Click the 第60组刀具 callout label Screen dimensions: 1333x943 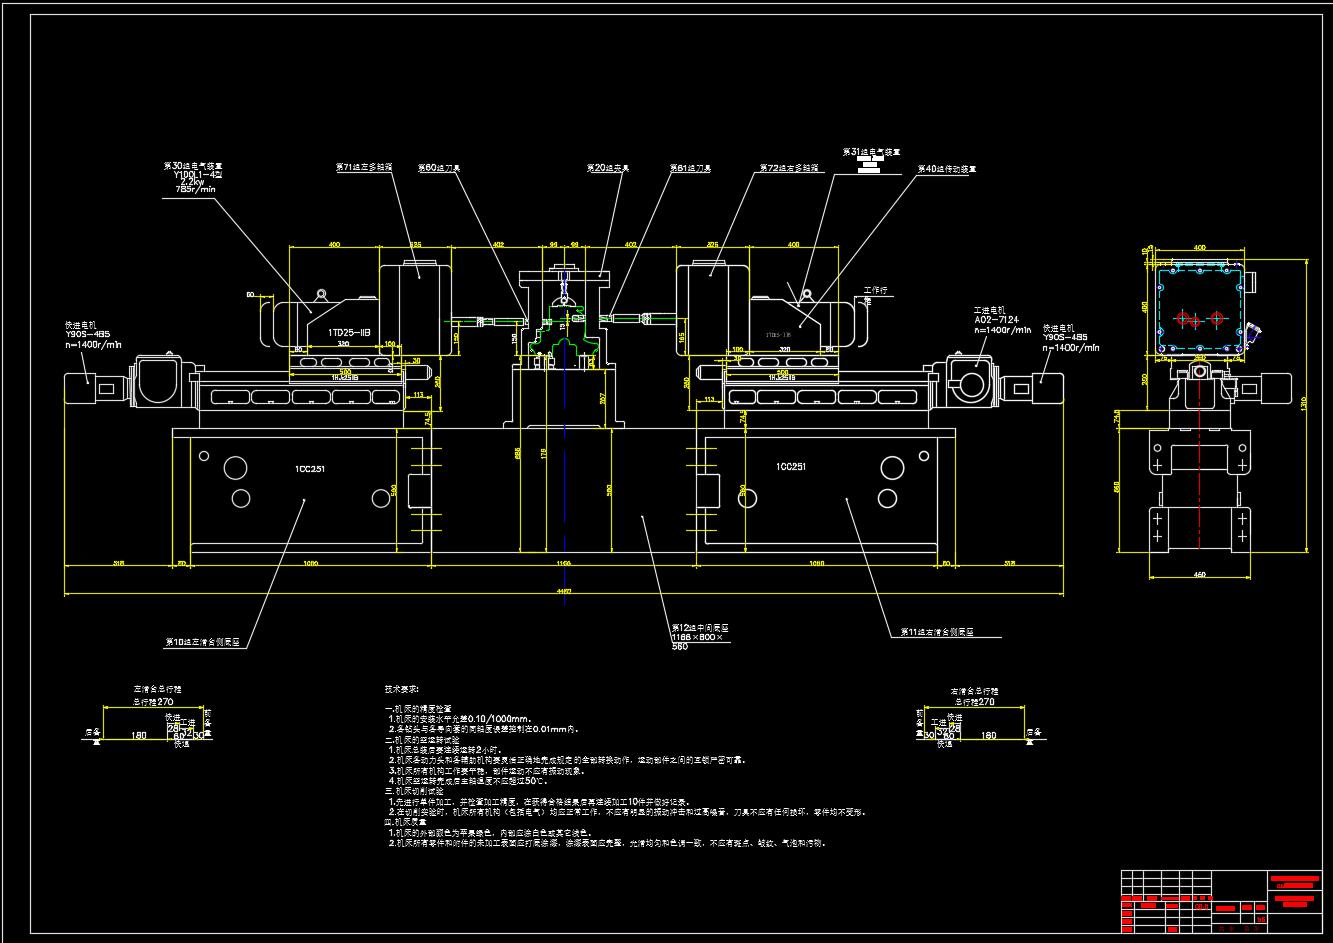coord(439,168)
